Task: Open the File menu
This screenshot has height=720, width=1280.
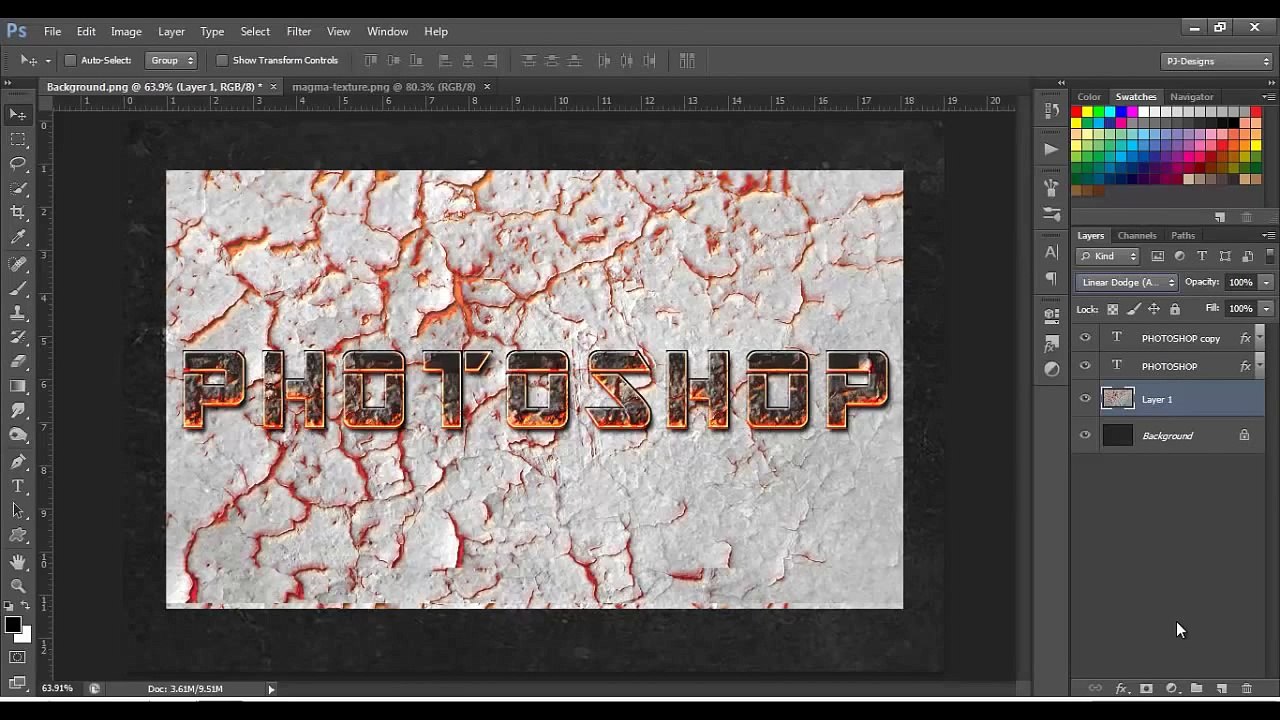Action: click(x=52, y=31)
